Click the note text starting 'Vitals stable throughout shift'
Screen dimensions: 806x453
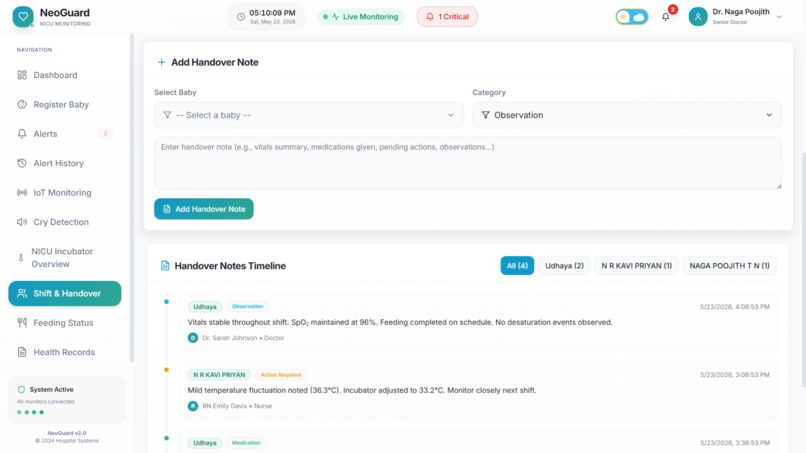pyautogui.click(x=400, y=322)
